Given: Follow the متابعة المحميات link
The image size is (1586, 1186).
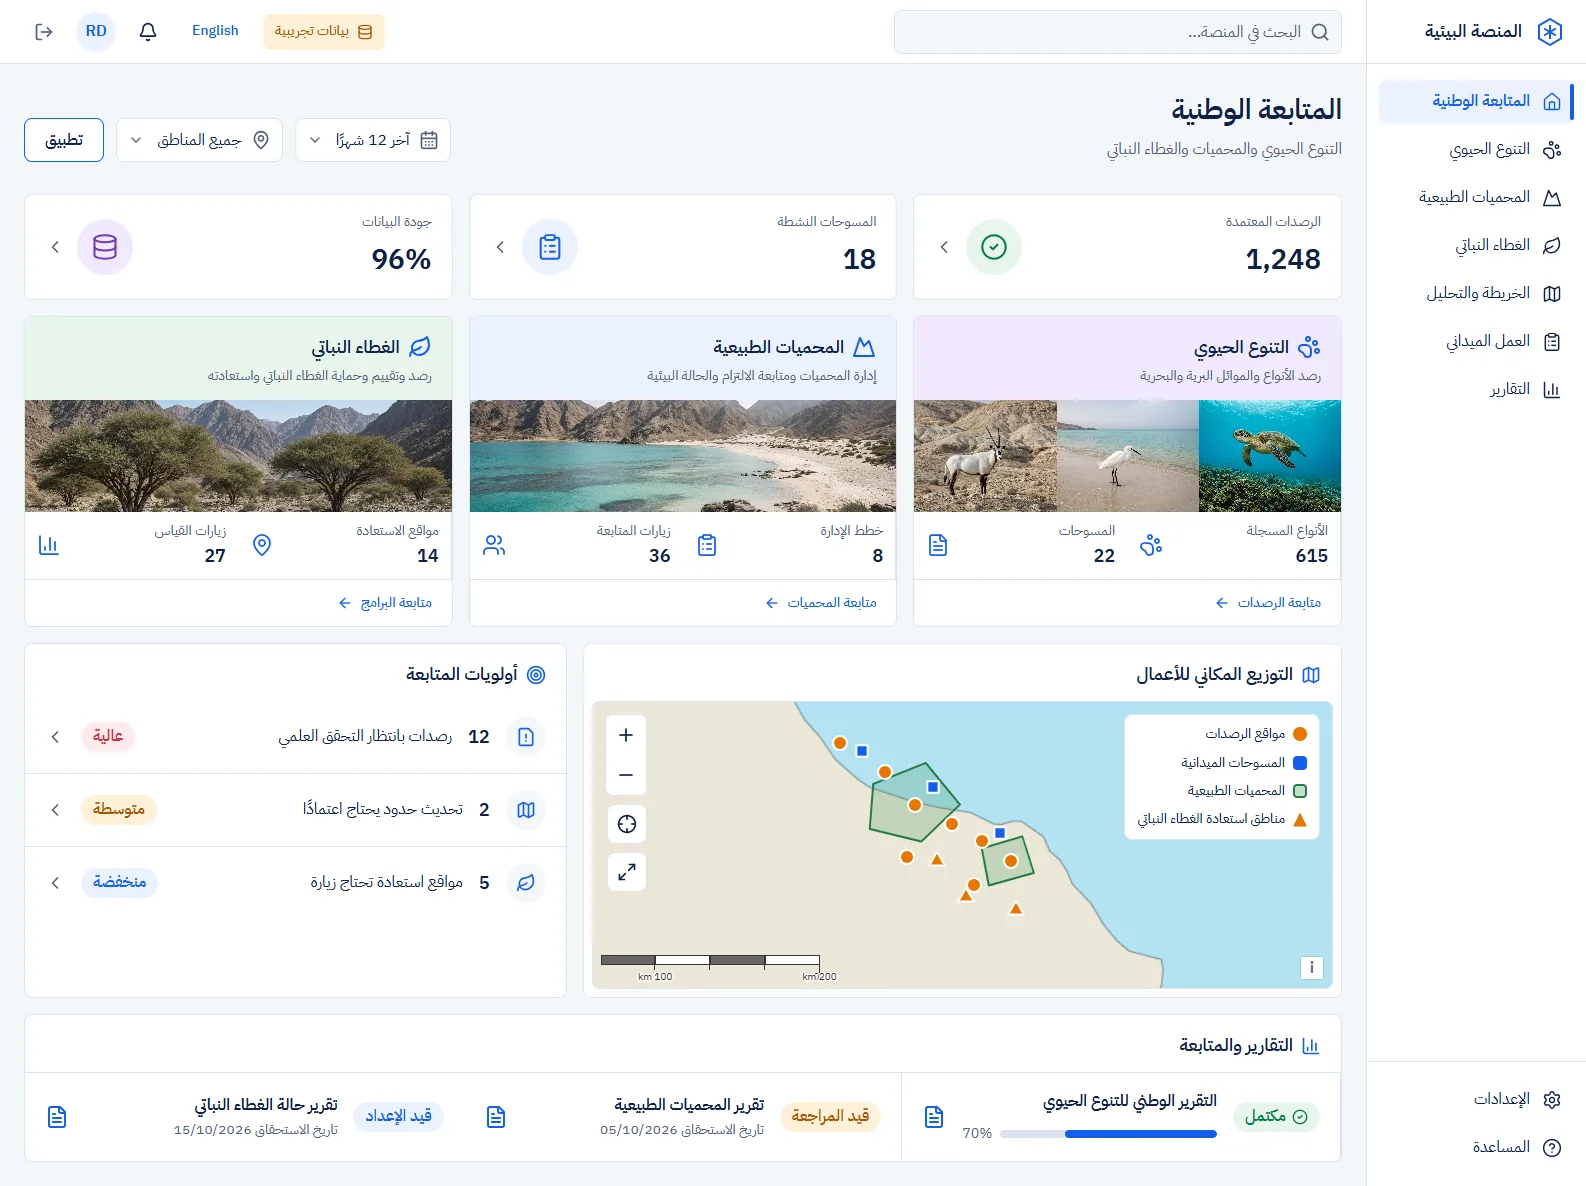Looking at the screenshot, I should click(821, 603).
